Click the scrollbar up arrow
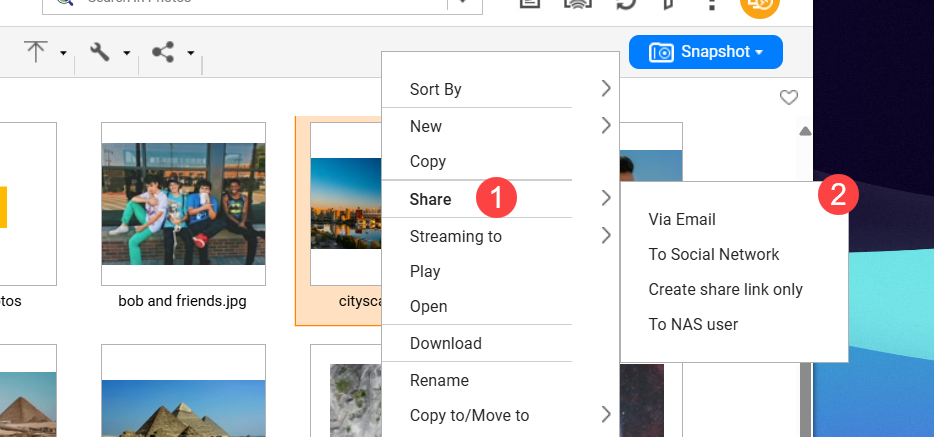The image size is (934, 437). tap(805, 131)
